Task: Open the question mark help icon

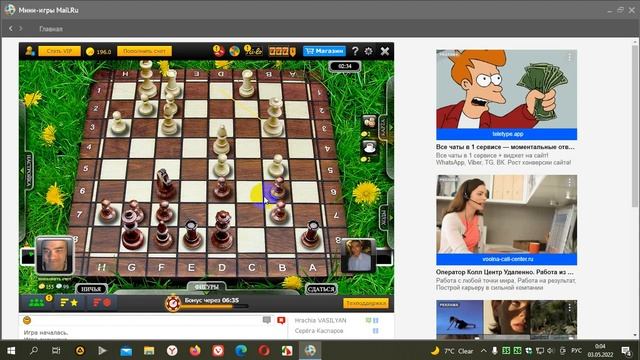Action: point(355,51)
